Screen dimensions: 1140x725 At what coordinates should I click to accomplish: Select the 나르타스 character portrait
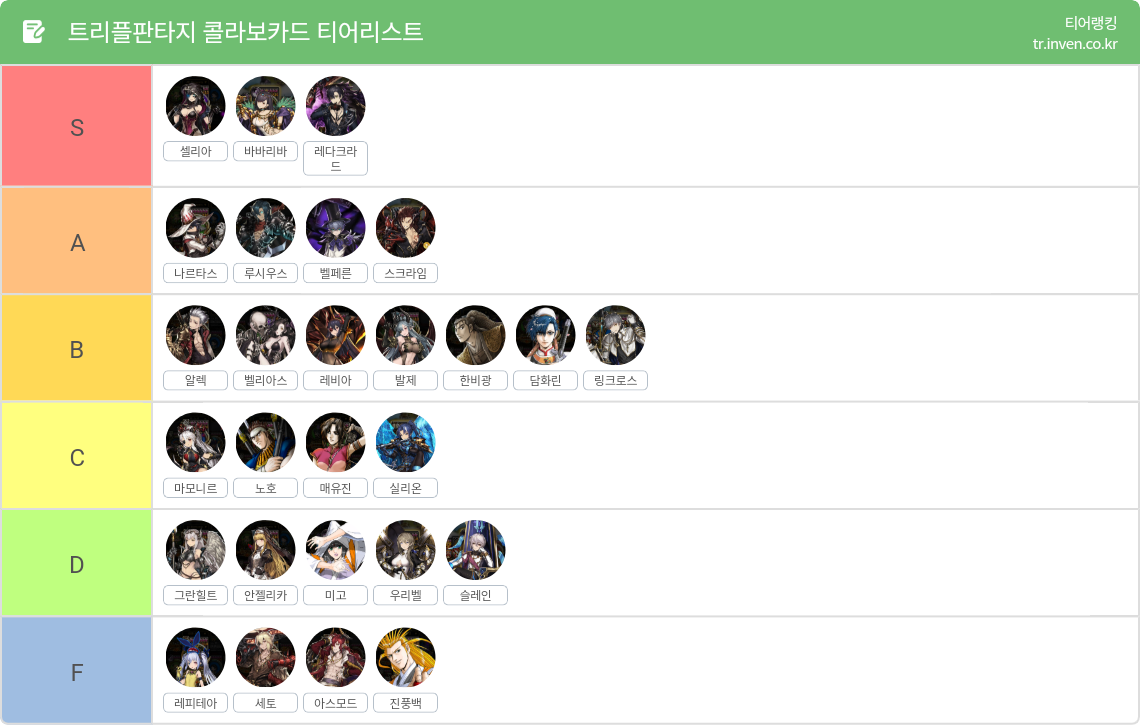196,228
